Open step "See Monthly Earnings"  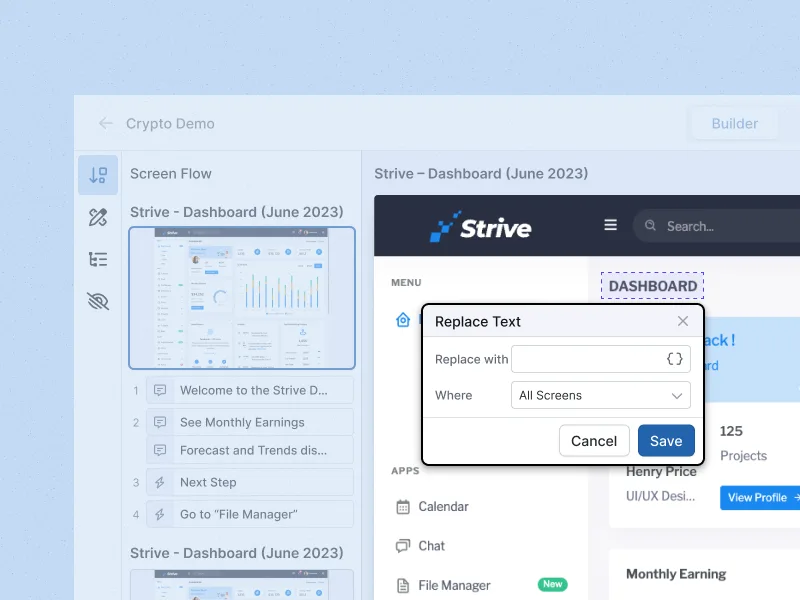250,422
